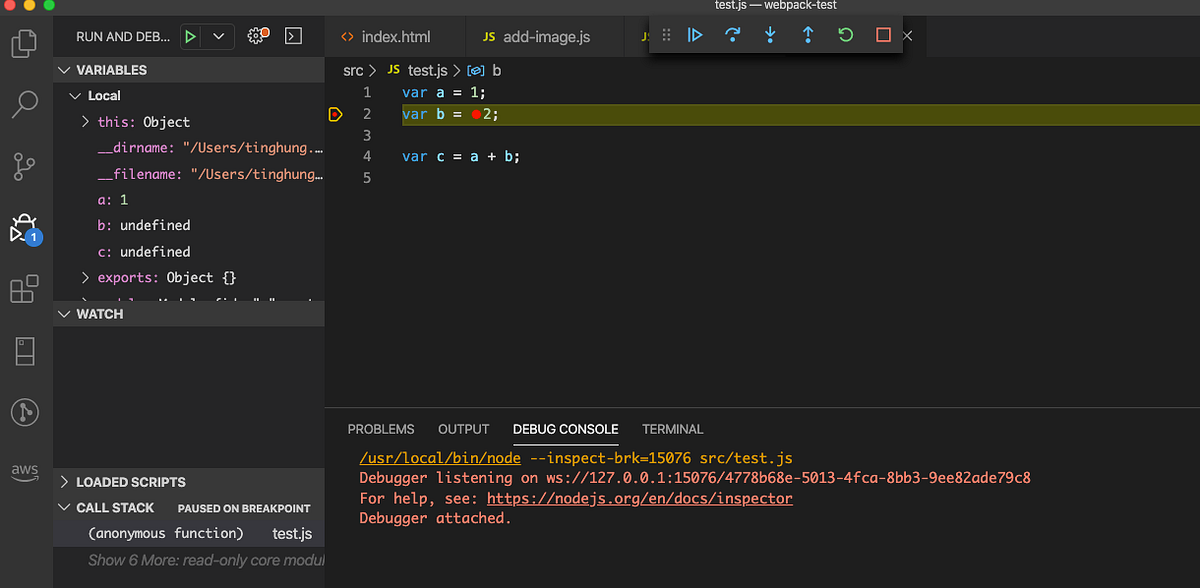The image size is (1200, 588).
Task: Open the Extensions view
Action: click(x=25, y=289)
